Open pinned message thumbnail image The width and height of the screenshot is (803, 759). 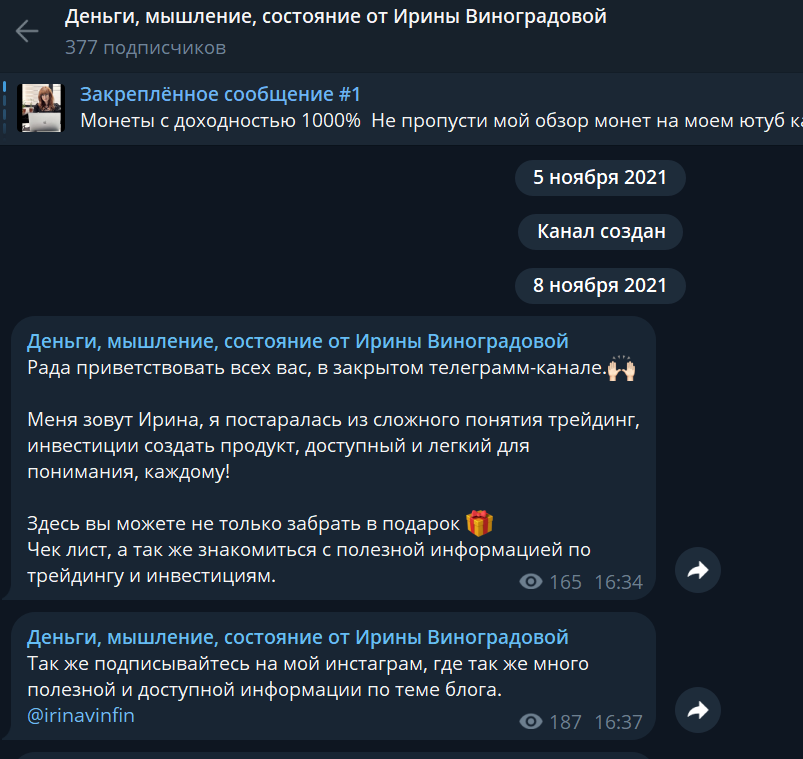pyautogui.click(x=41, y=108)
